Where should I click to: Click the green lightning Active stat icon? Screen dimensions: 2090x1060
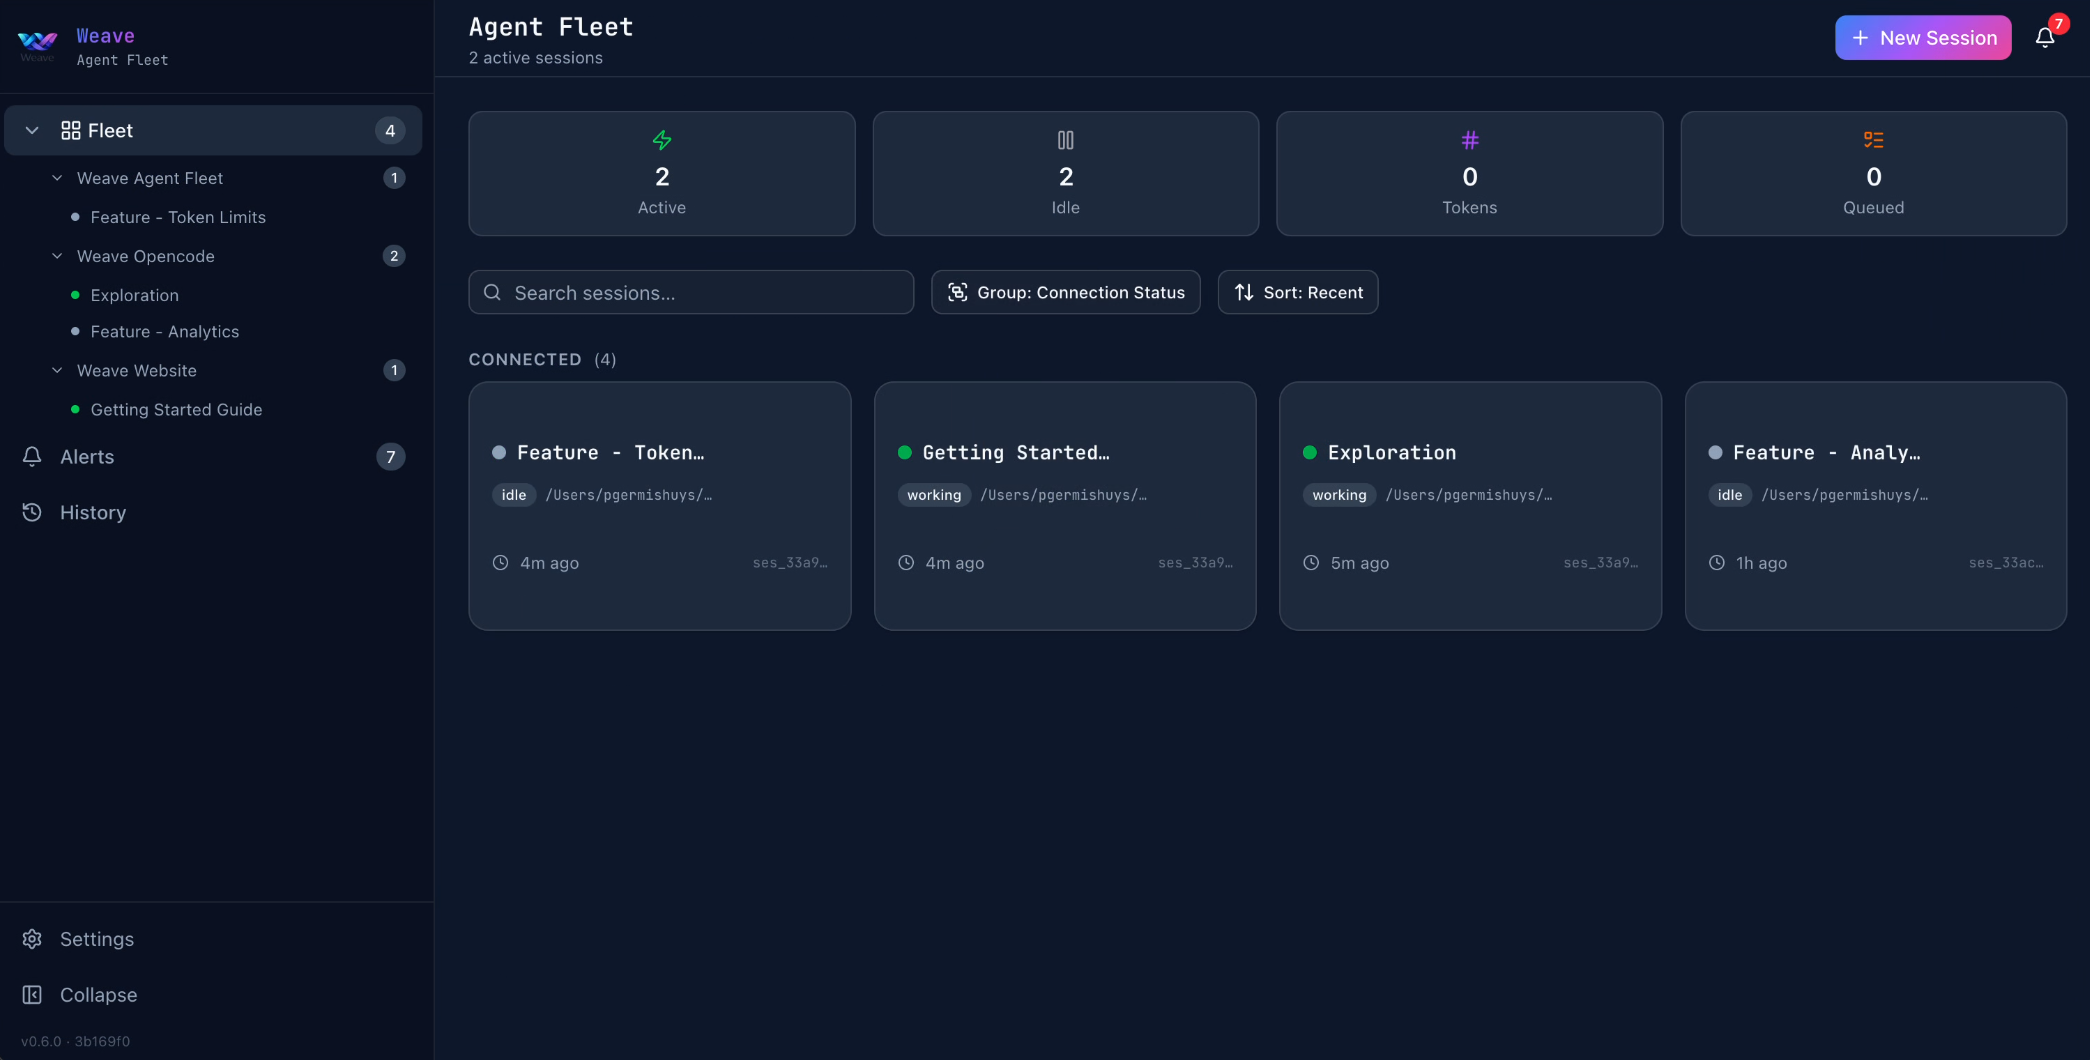coord(661,140)
